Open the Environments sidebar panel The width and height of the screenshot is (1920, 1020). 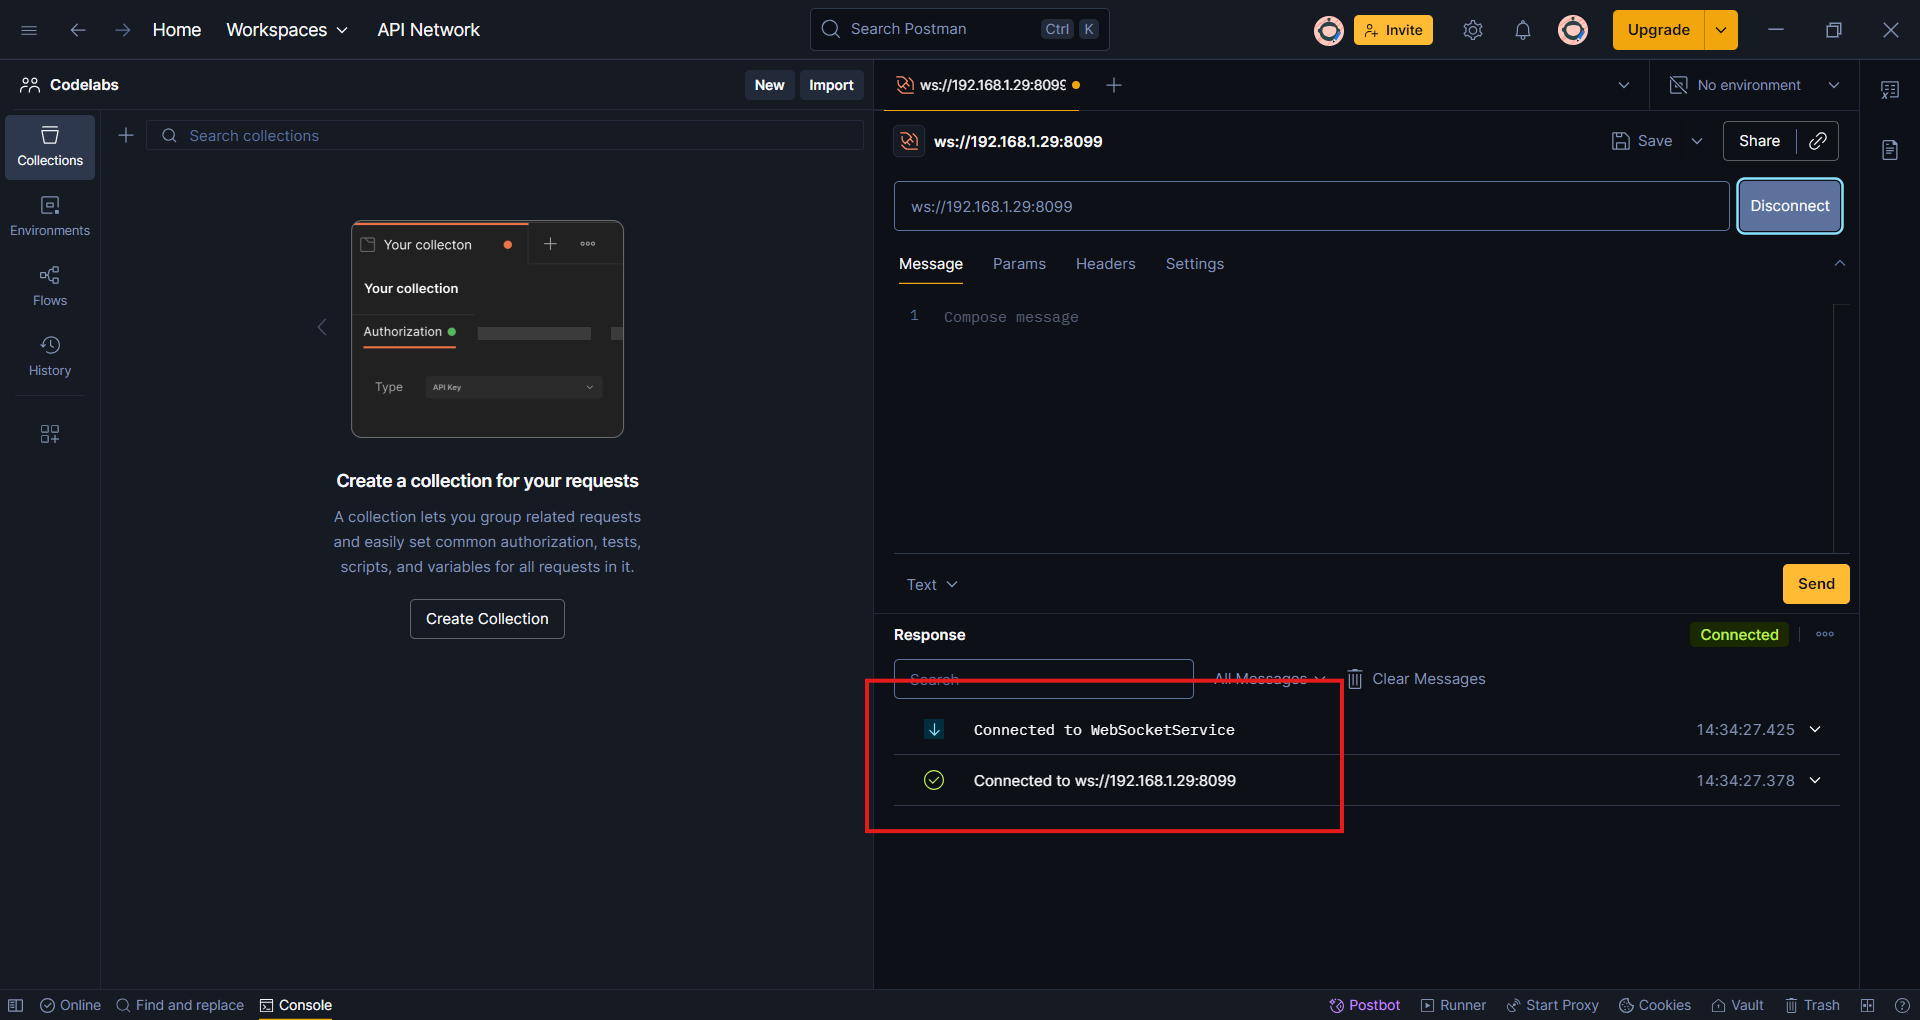click(x=50, y=216)
